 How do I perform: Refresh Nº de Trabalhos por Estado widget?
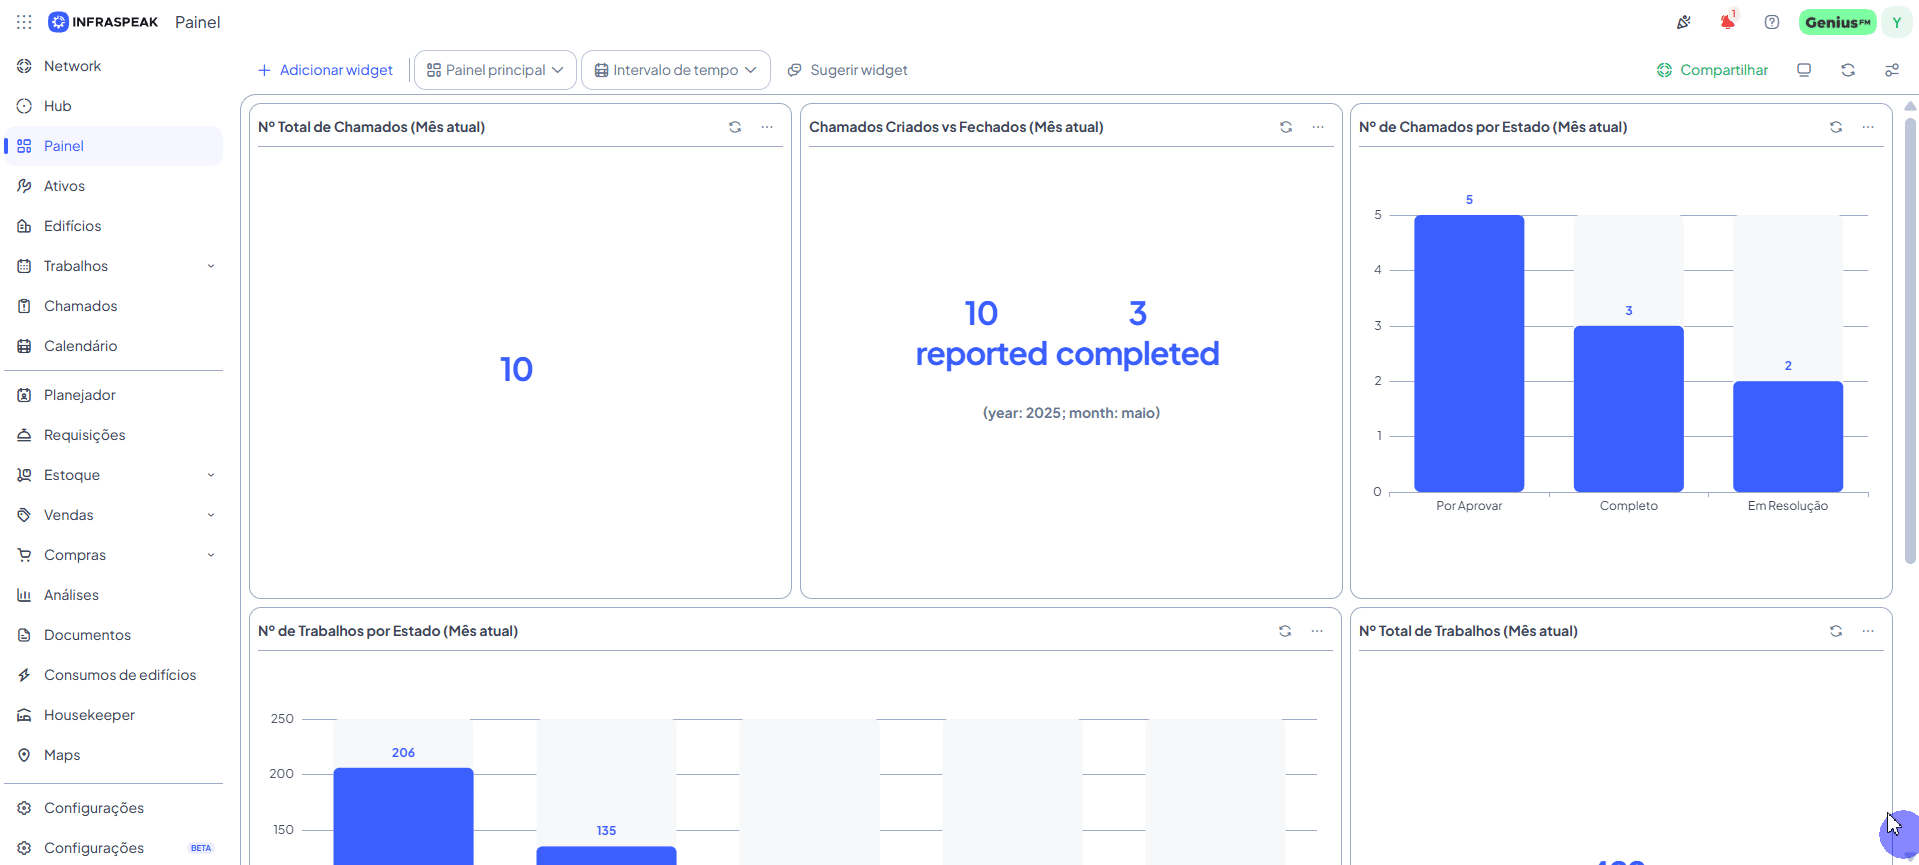click(1285, 631)
